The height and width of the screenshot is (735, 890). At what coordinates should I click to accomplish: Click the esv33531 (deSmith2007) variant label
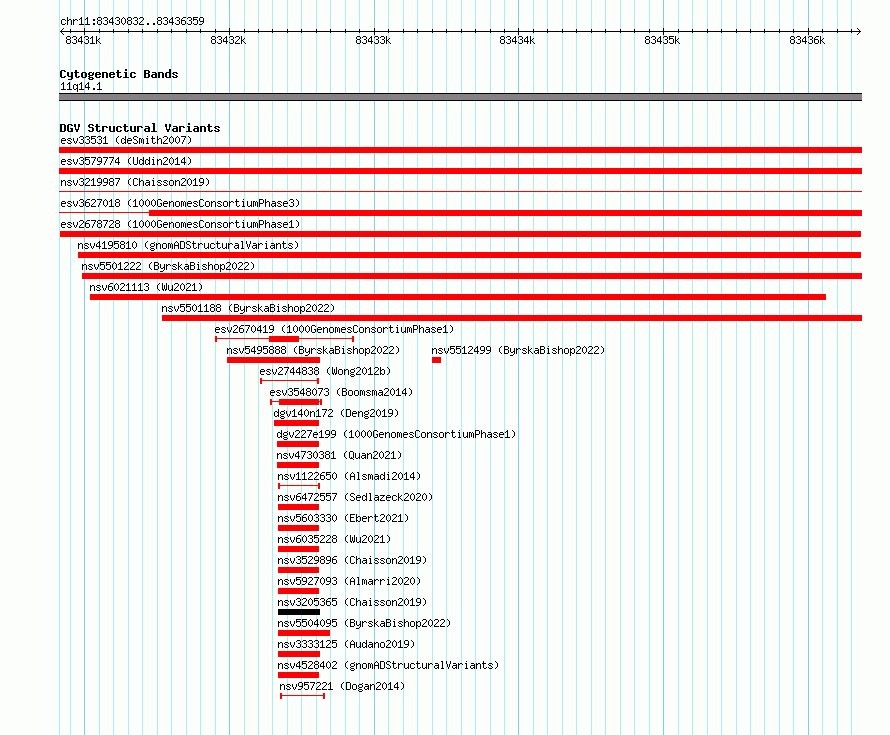point(126,140)
